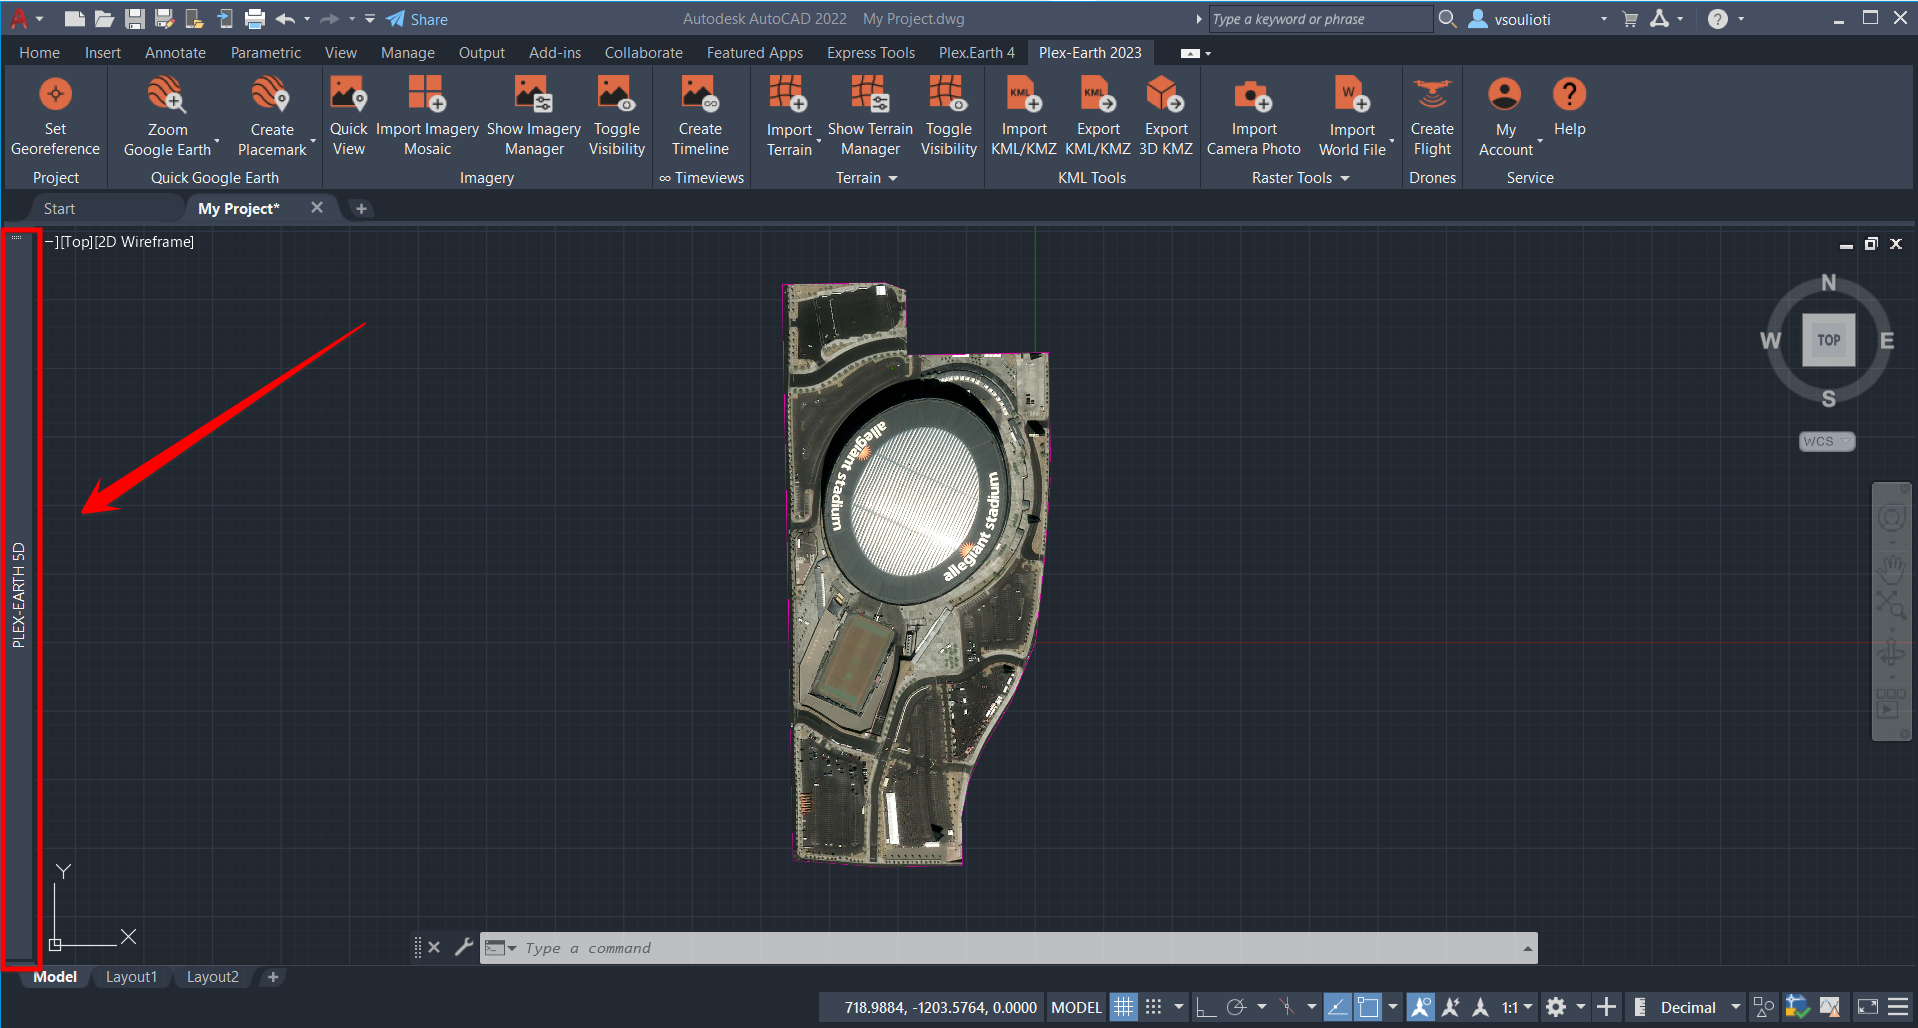Close the My Project drawing tab
Screen dimensions: 1918x1028
[x=317, y=208]
